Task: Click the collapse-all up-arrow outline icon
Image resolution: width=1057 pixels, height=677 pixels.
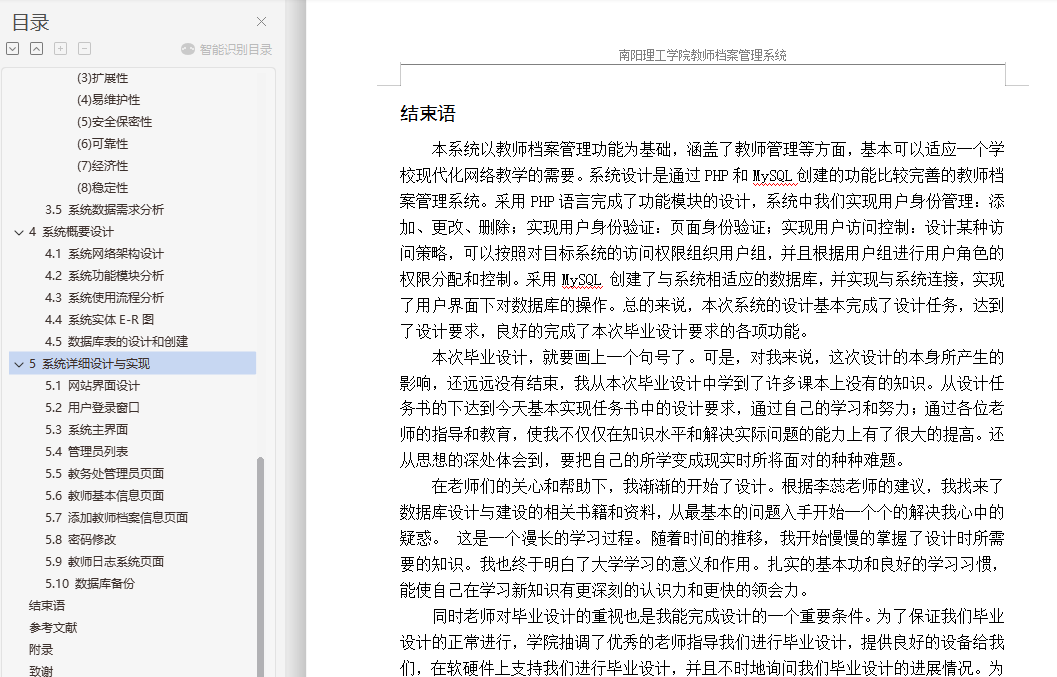Action: (36, 49)
